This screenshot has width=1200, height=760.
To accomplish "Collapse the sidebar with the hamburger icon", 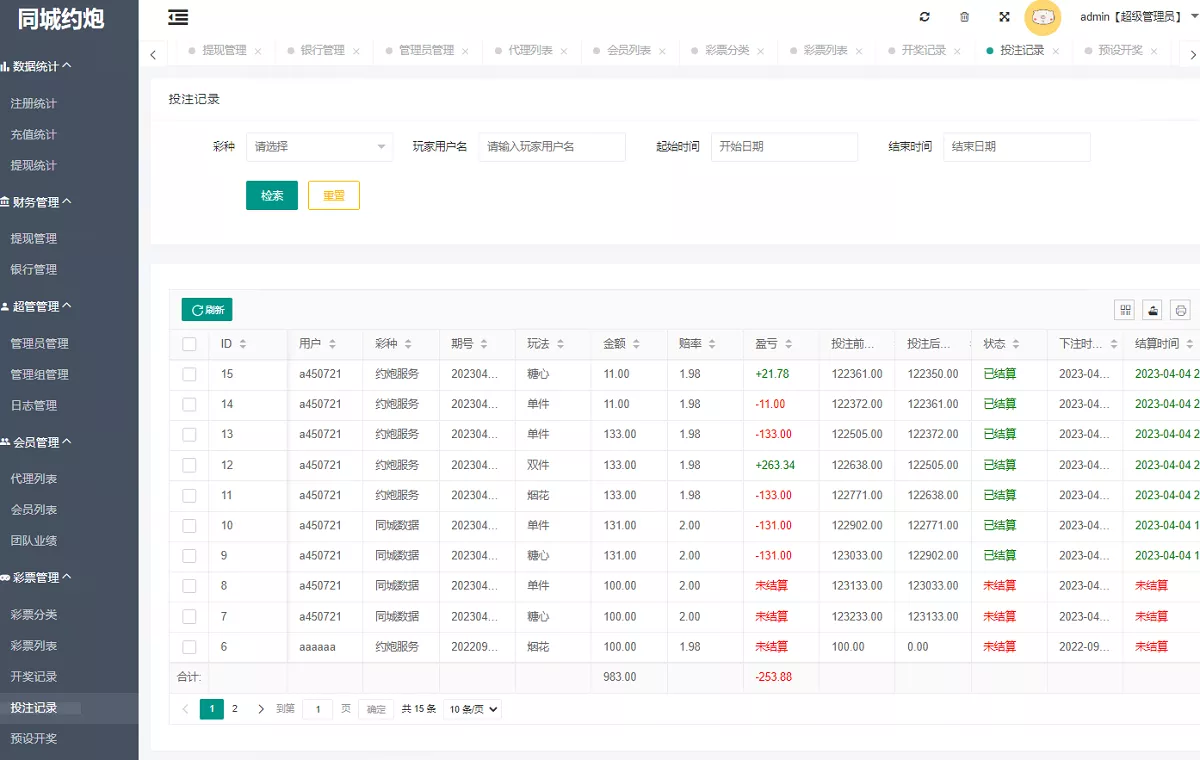I will [177, 17].
